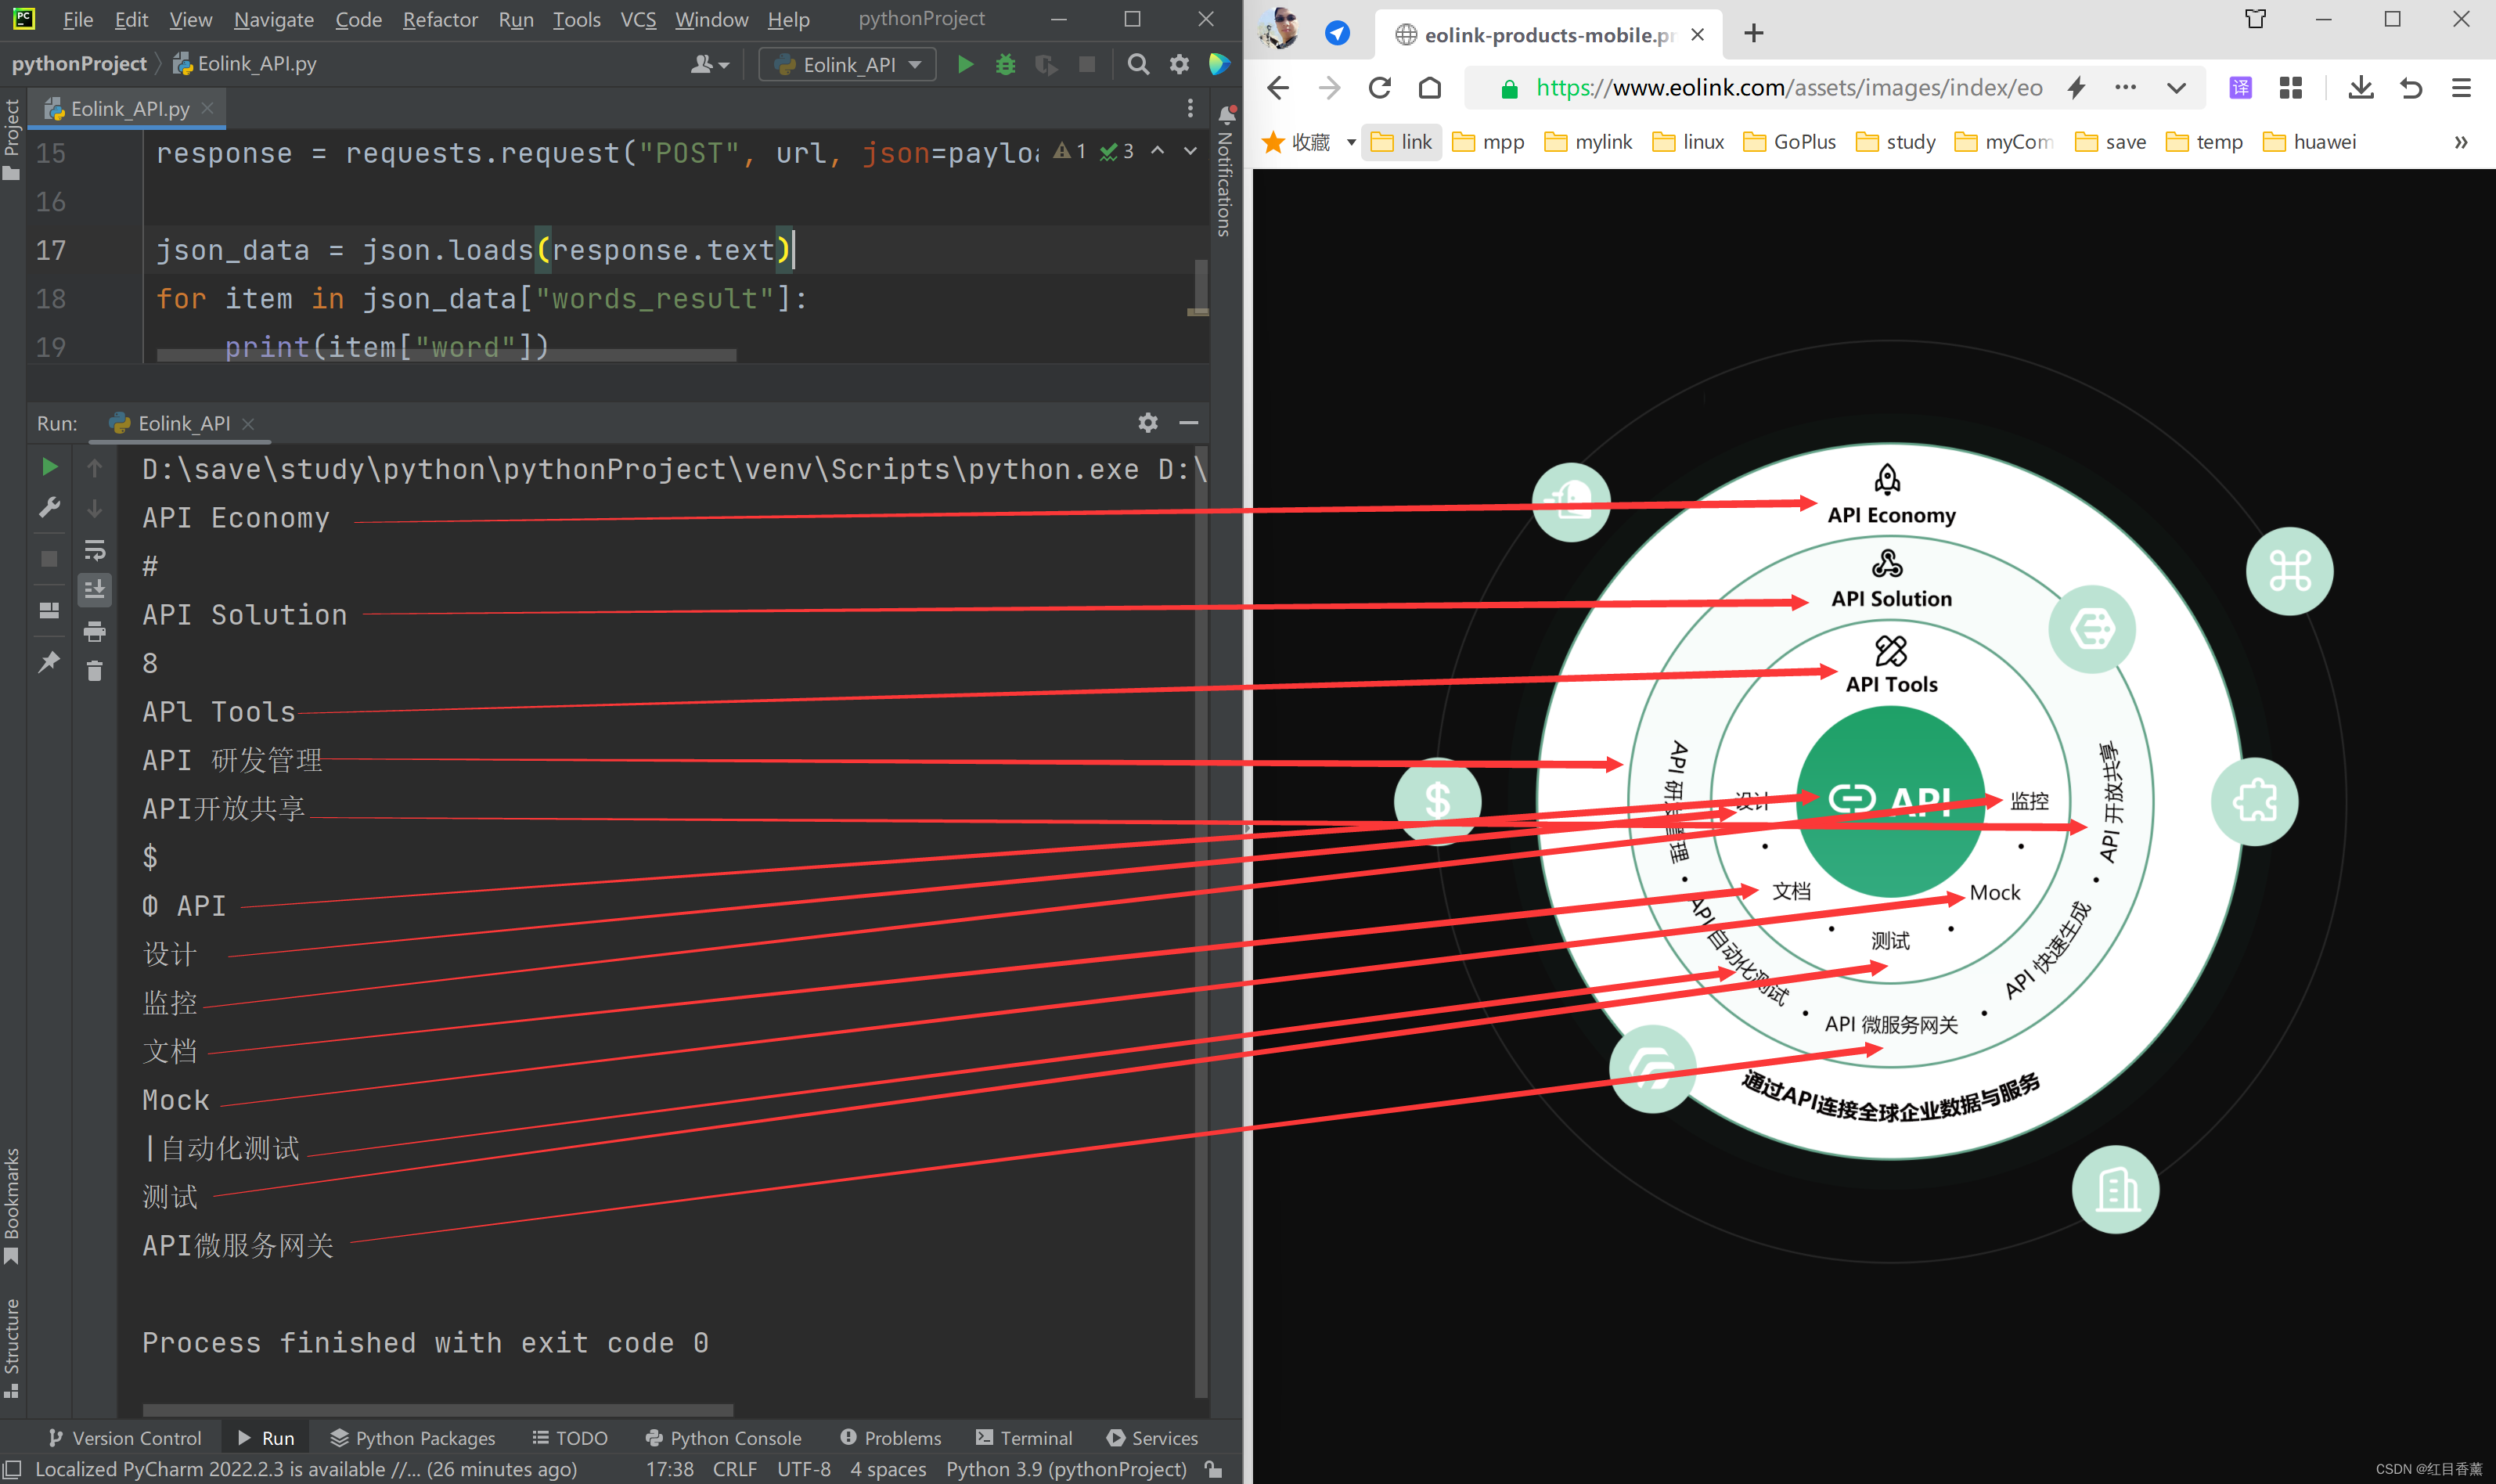This screenshot has width=2496, height=1484.
Task: Open the Terminal tool window
Action: (x=1024, y=1438)
